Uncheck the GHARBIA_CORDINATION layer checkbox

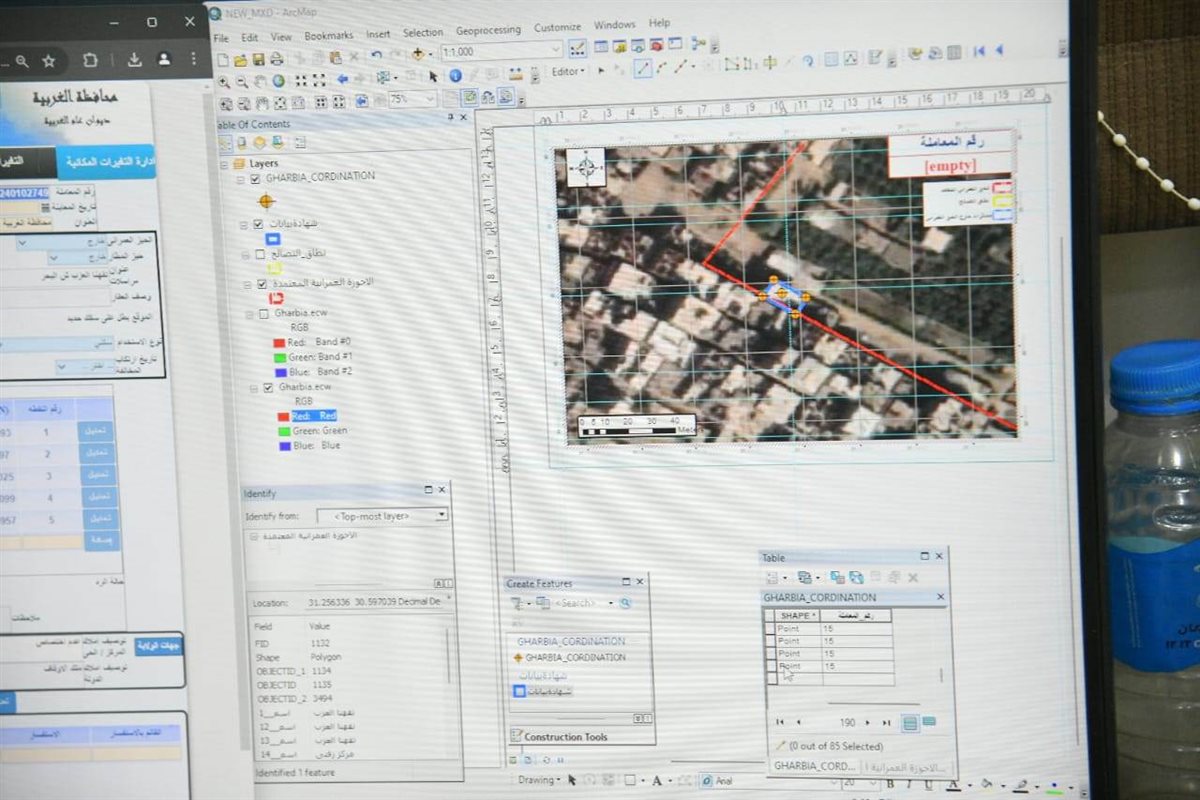[255, 178]
